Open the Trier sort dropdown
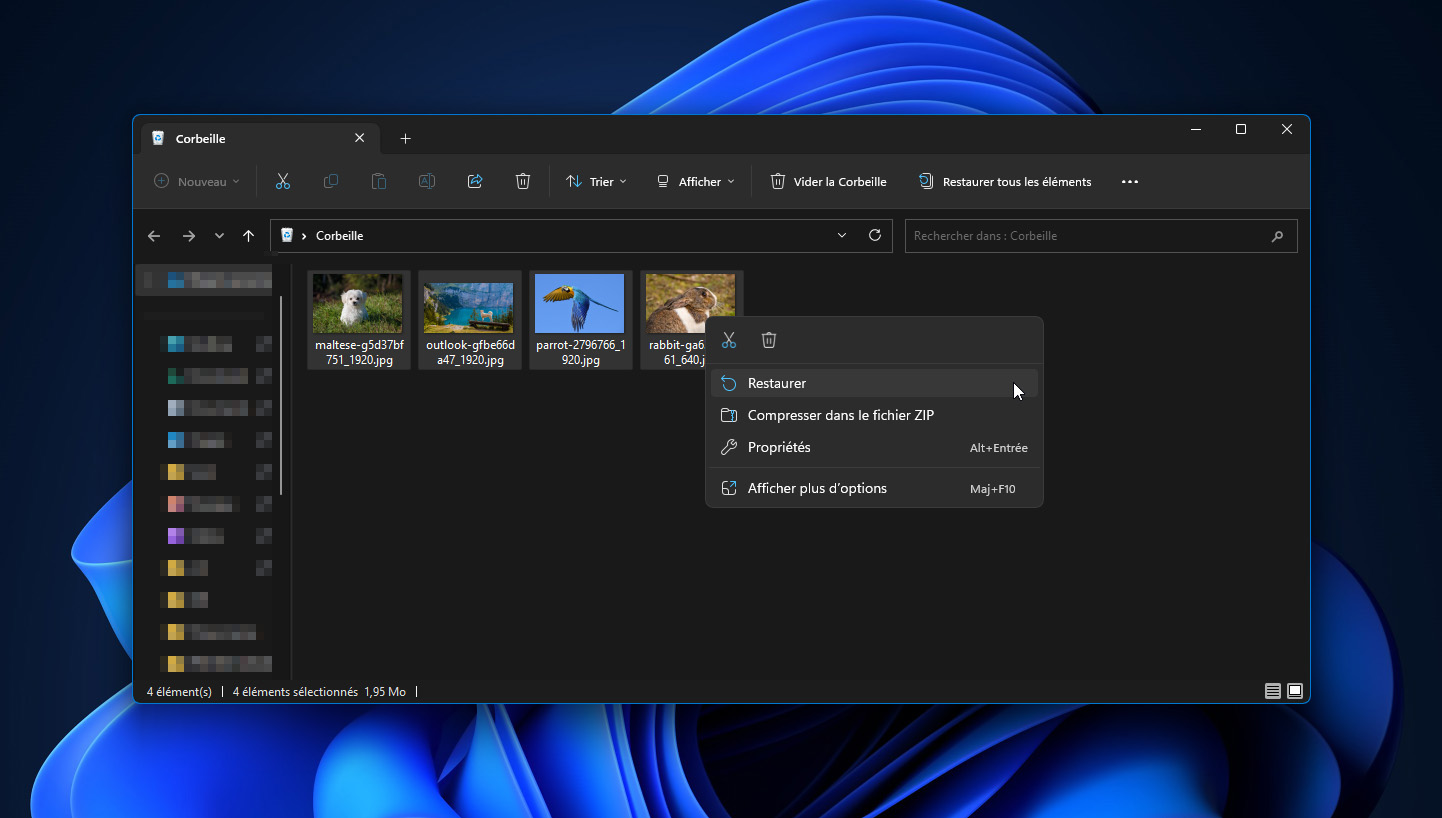Viewport: 1442px width, 818px height. 597,182
